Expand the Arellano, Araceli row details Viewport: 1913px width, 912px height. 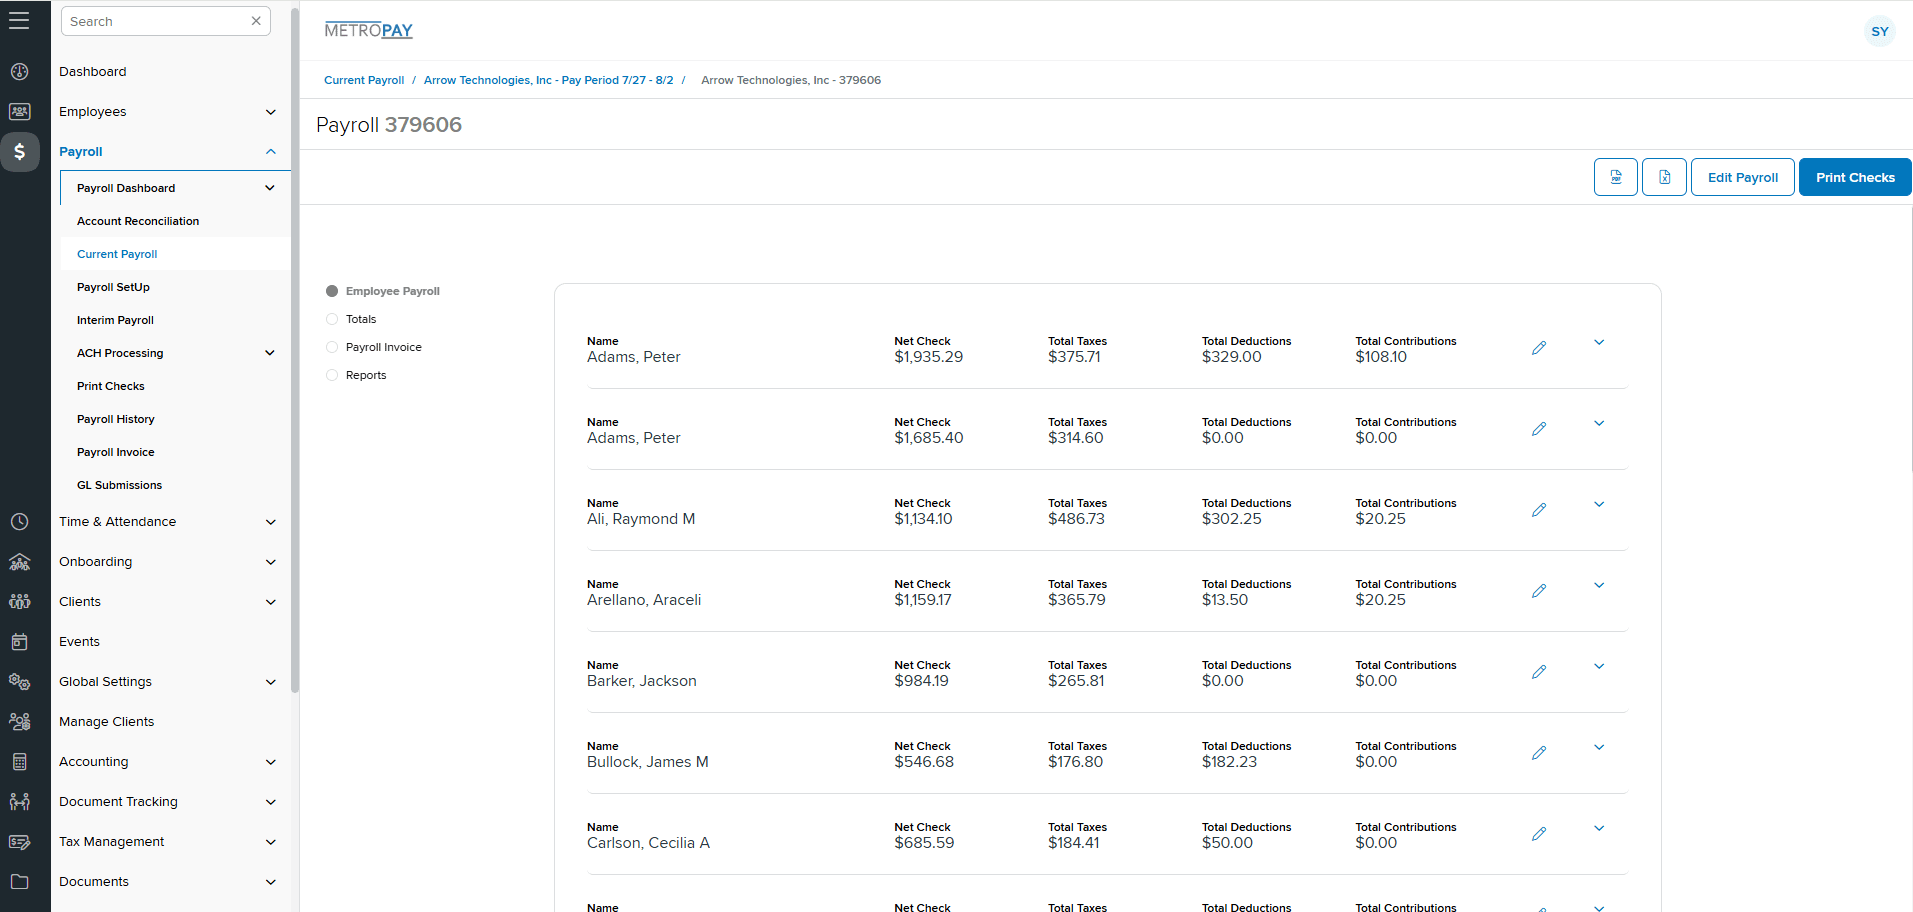click(x=1598, y=585)
